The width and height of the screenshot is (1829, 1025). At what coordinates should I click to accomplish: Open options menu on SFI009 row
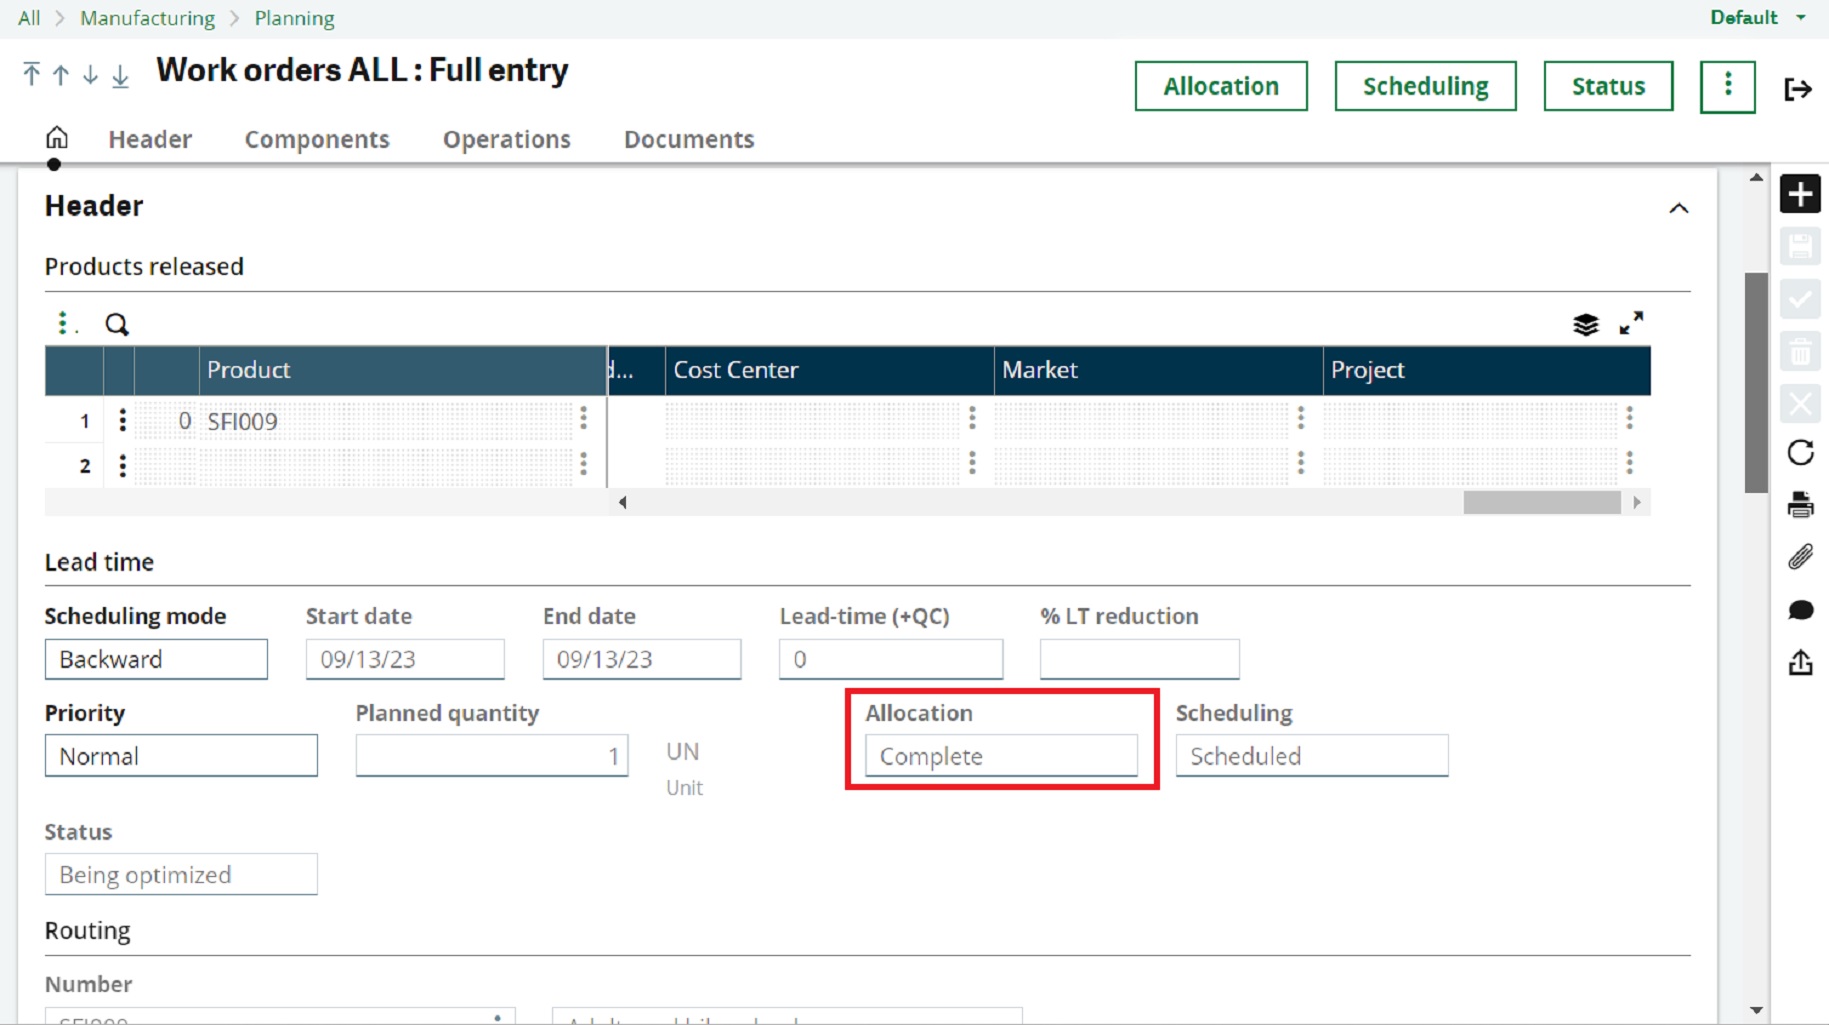(121, 420)
